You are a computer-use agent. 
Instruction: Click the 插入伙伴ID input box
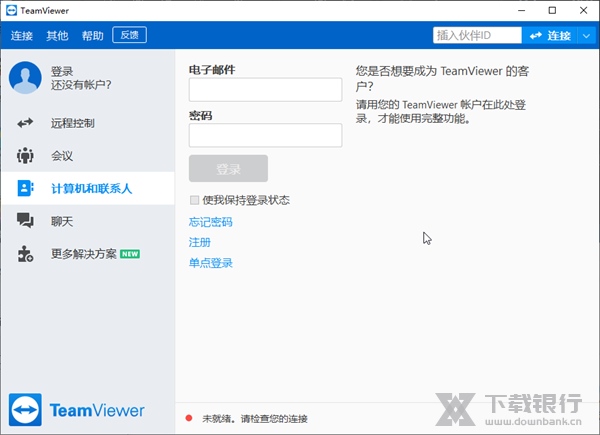pos(477,36)
